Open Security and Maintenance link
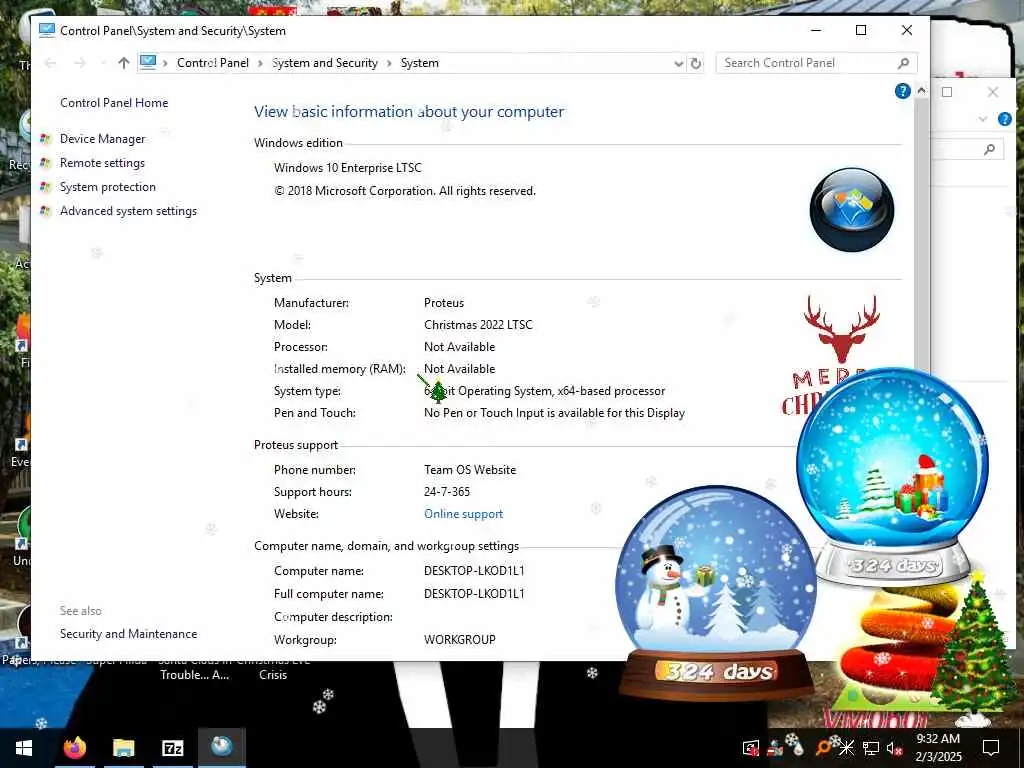1024x768 pixels. (x=128, y=633)
